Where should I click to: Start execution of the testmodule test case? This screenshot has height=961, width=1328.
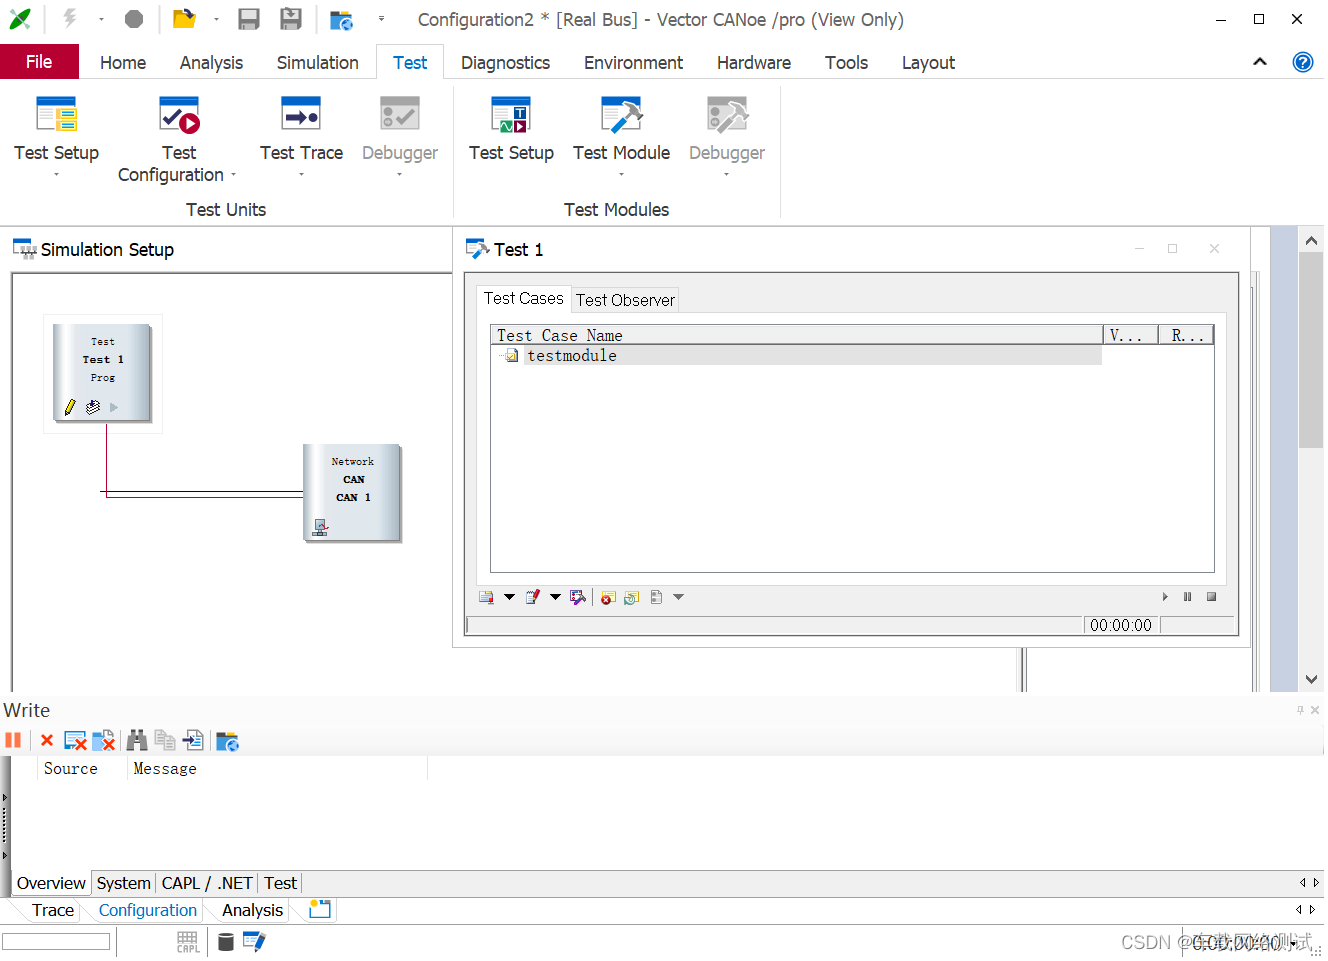[x=1164, y=596]
